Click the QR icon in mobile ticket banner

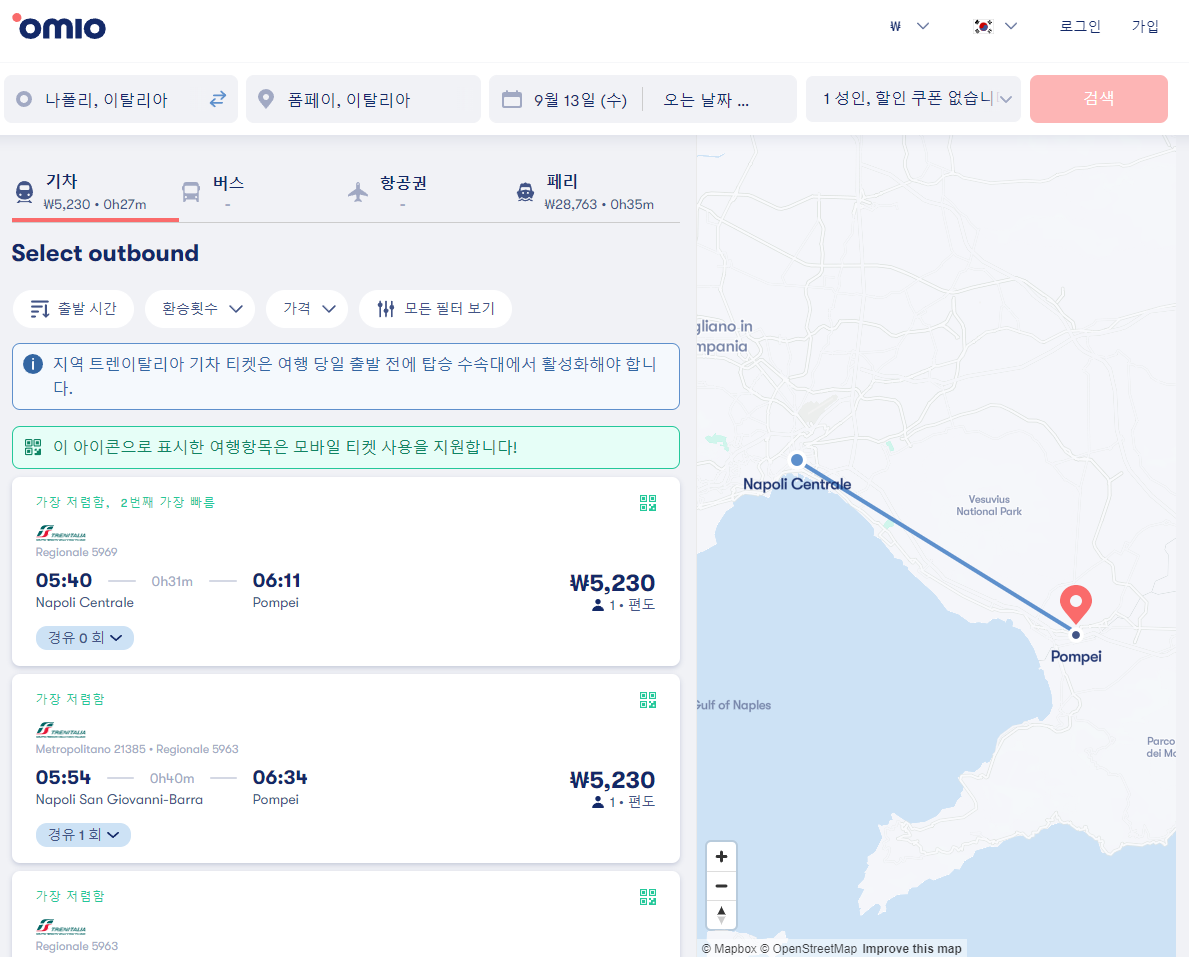[x=33, y=447]
